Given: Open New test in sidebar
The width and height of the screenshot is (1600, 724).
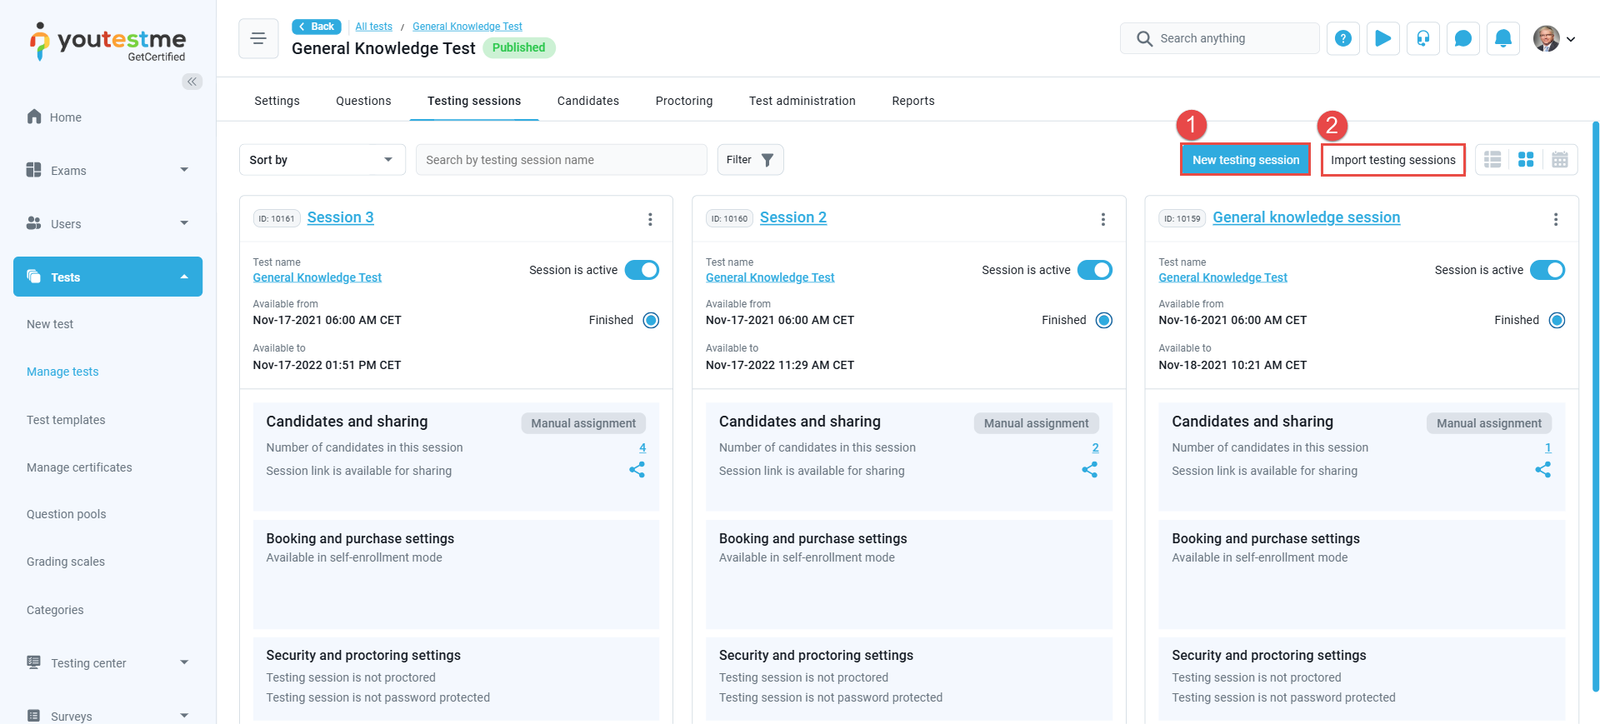Looking at the screenshot, I should 50,324.
